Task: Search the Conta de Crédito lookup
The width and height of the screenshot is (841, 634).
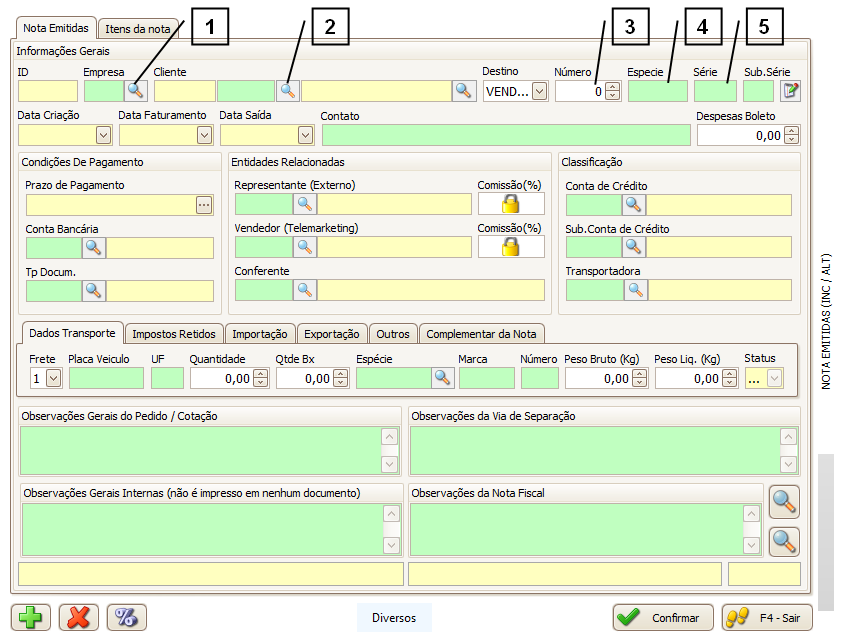Action: 634,205
